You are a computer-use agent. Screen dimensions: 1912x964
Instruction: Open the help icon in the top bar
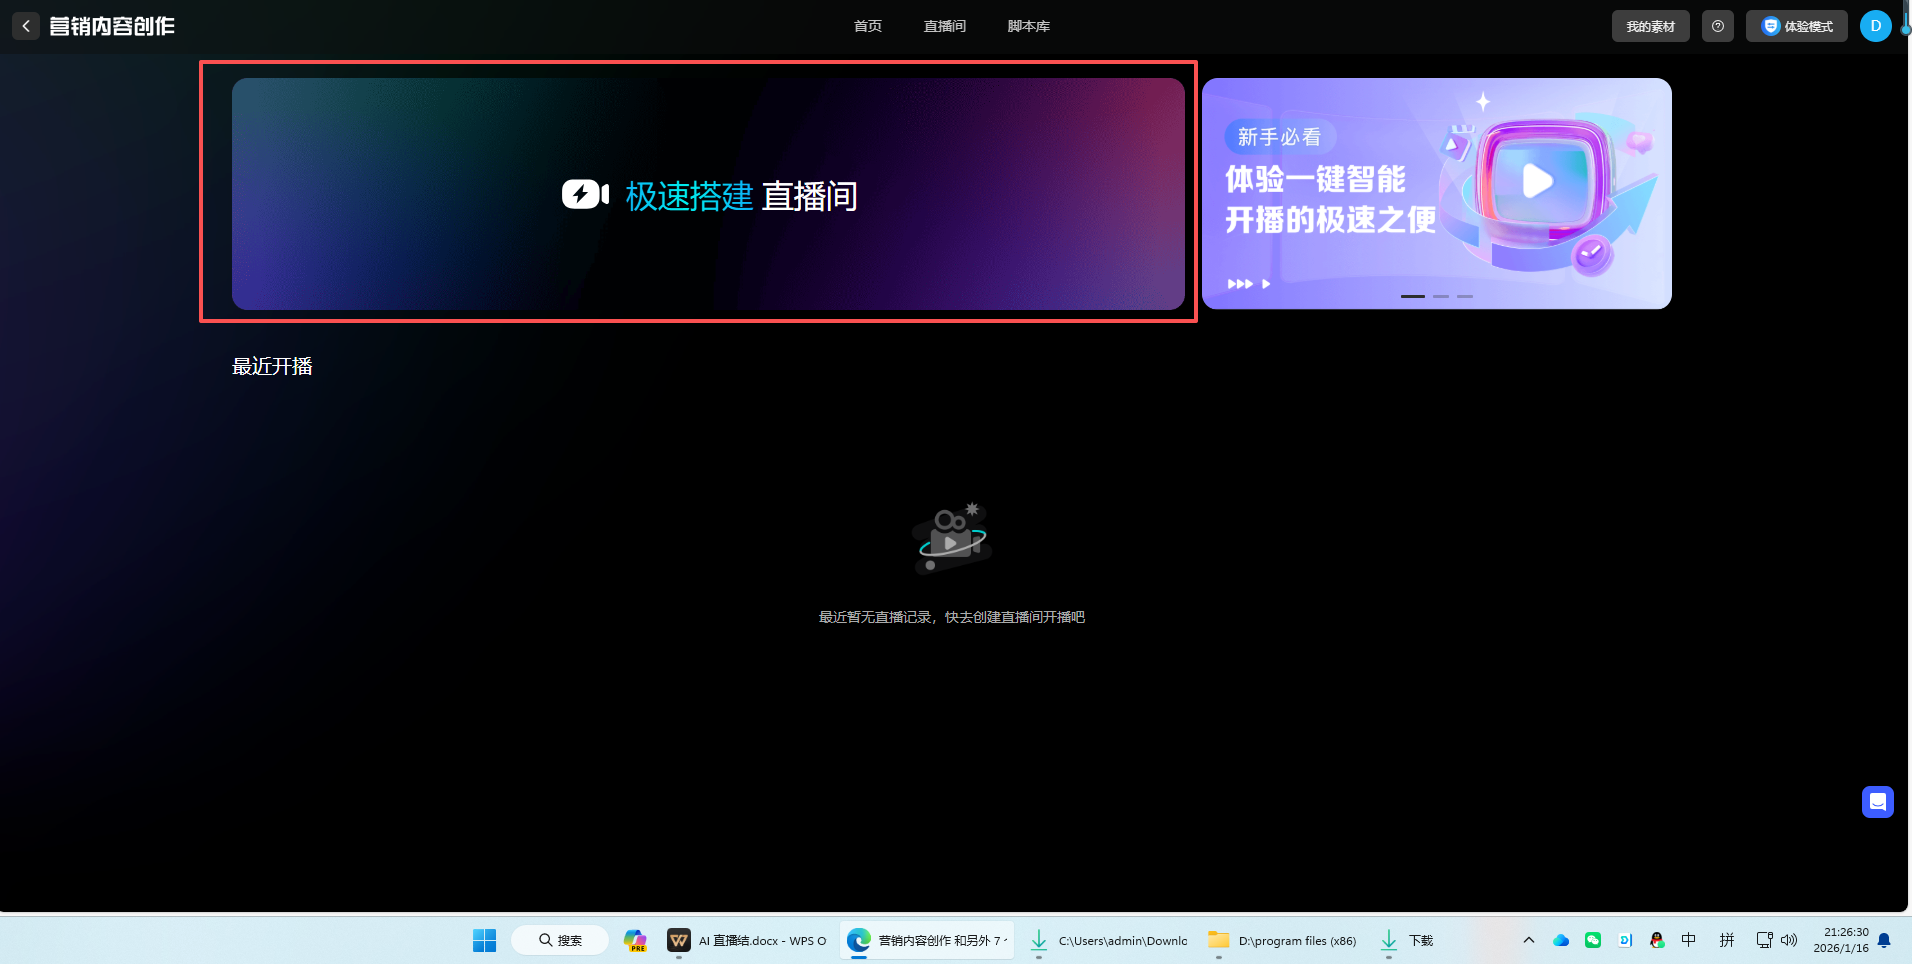pos(1718,25)
